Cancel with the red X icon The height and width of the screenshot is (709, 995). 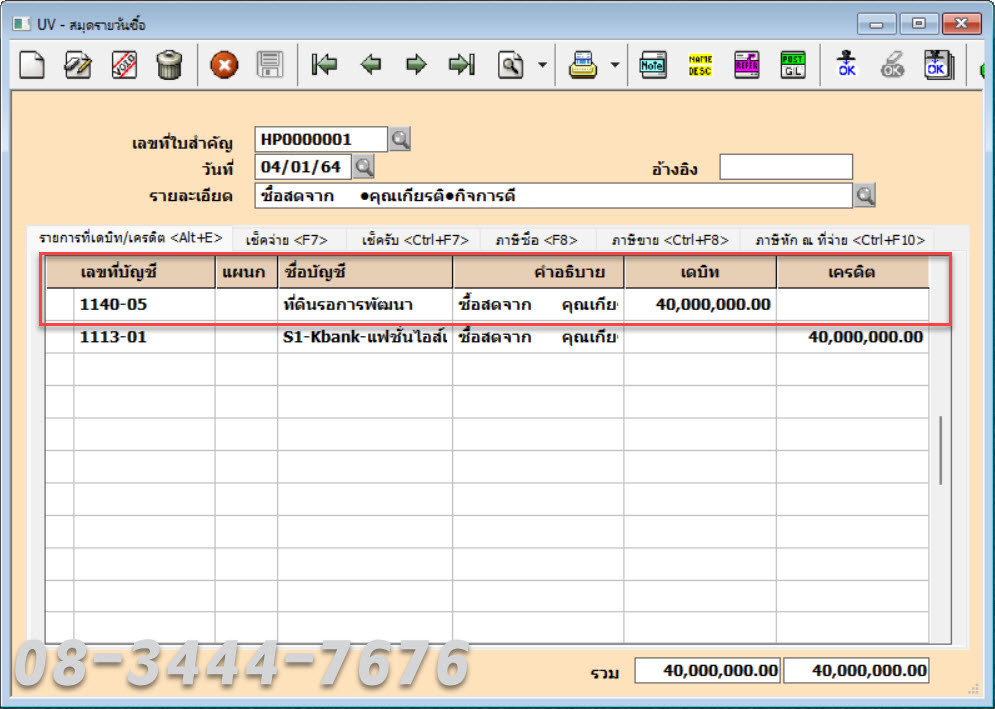point(224,65)
